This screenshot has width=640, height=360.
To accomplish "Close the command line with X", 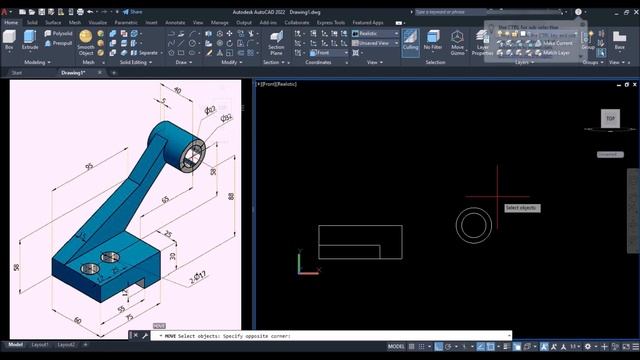I will pos(136,336).
